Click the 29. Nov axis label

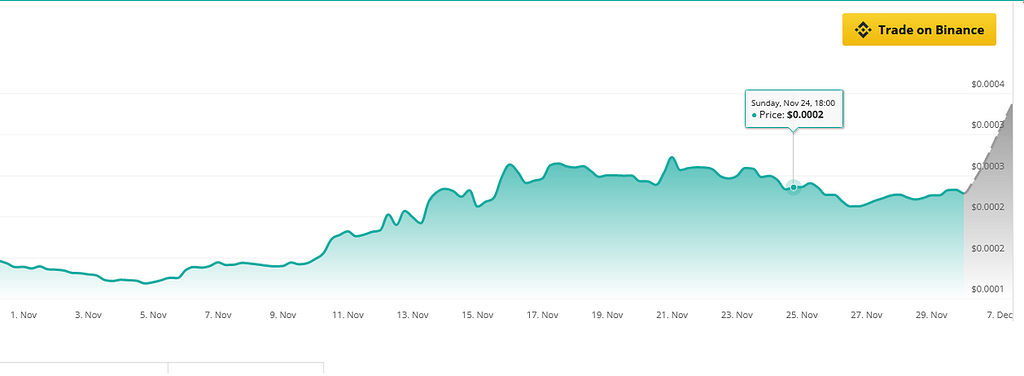pos(931,315)
